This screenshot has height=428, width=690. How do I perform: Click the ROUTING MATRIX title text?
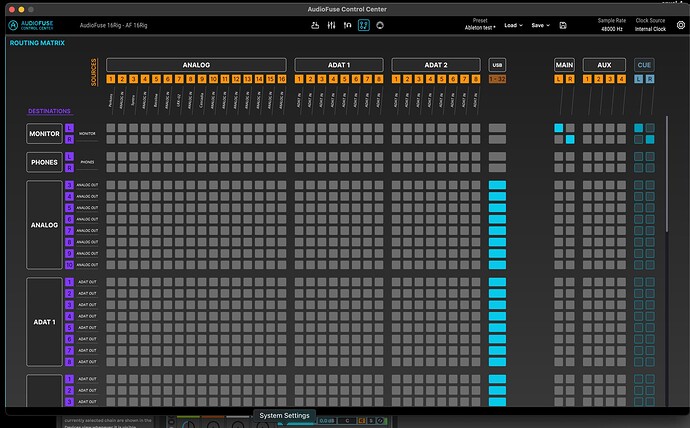[37, 43]
